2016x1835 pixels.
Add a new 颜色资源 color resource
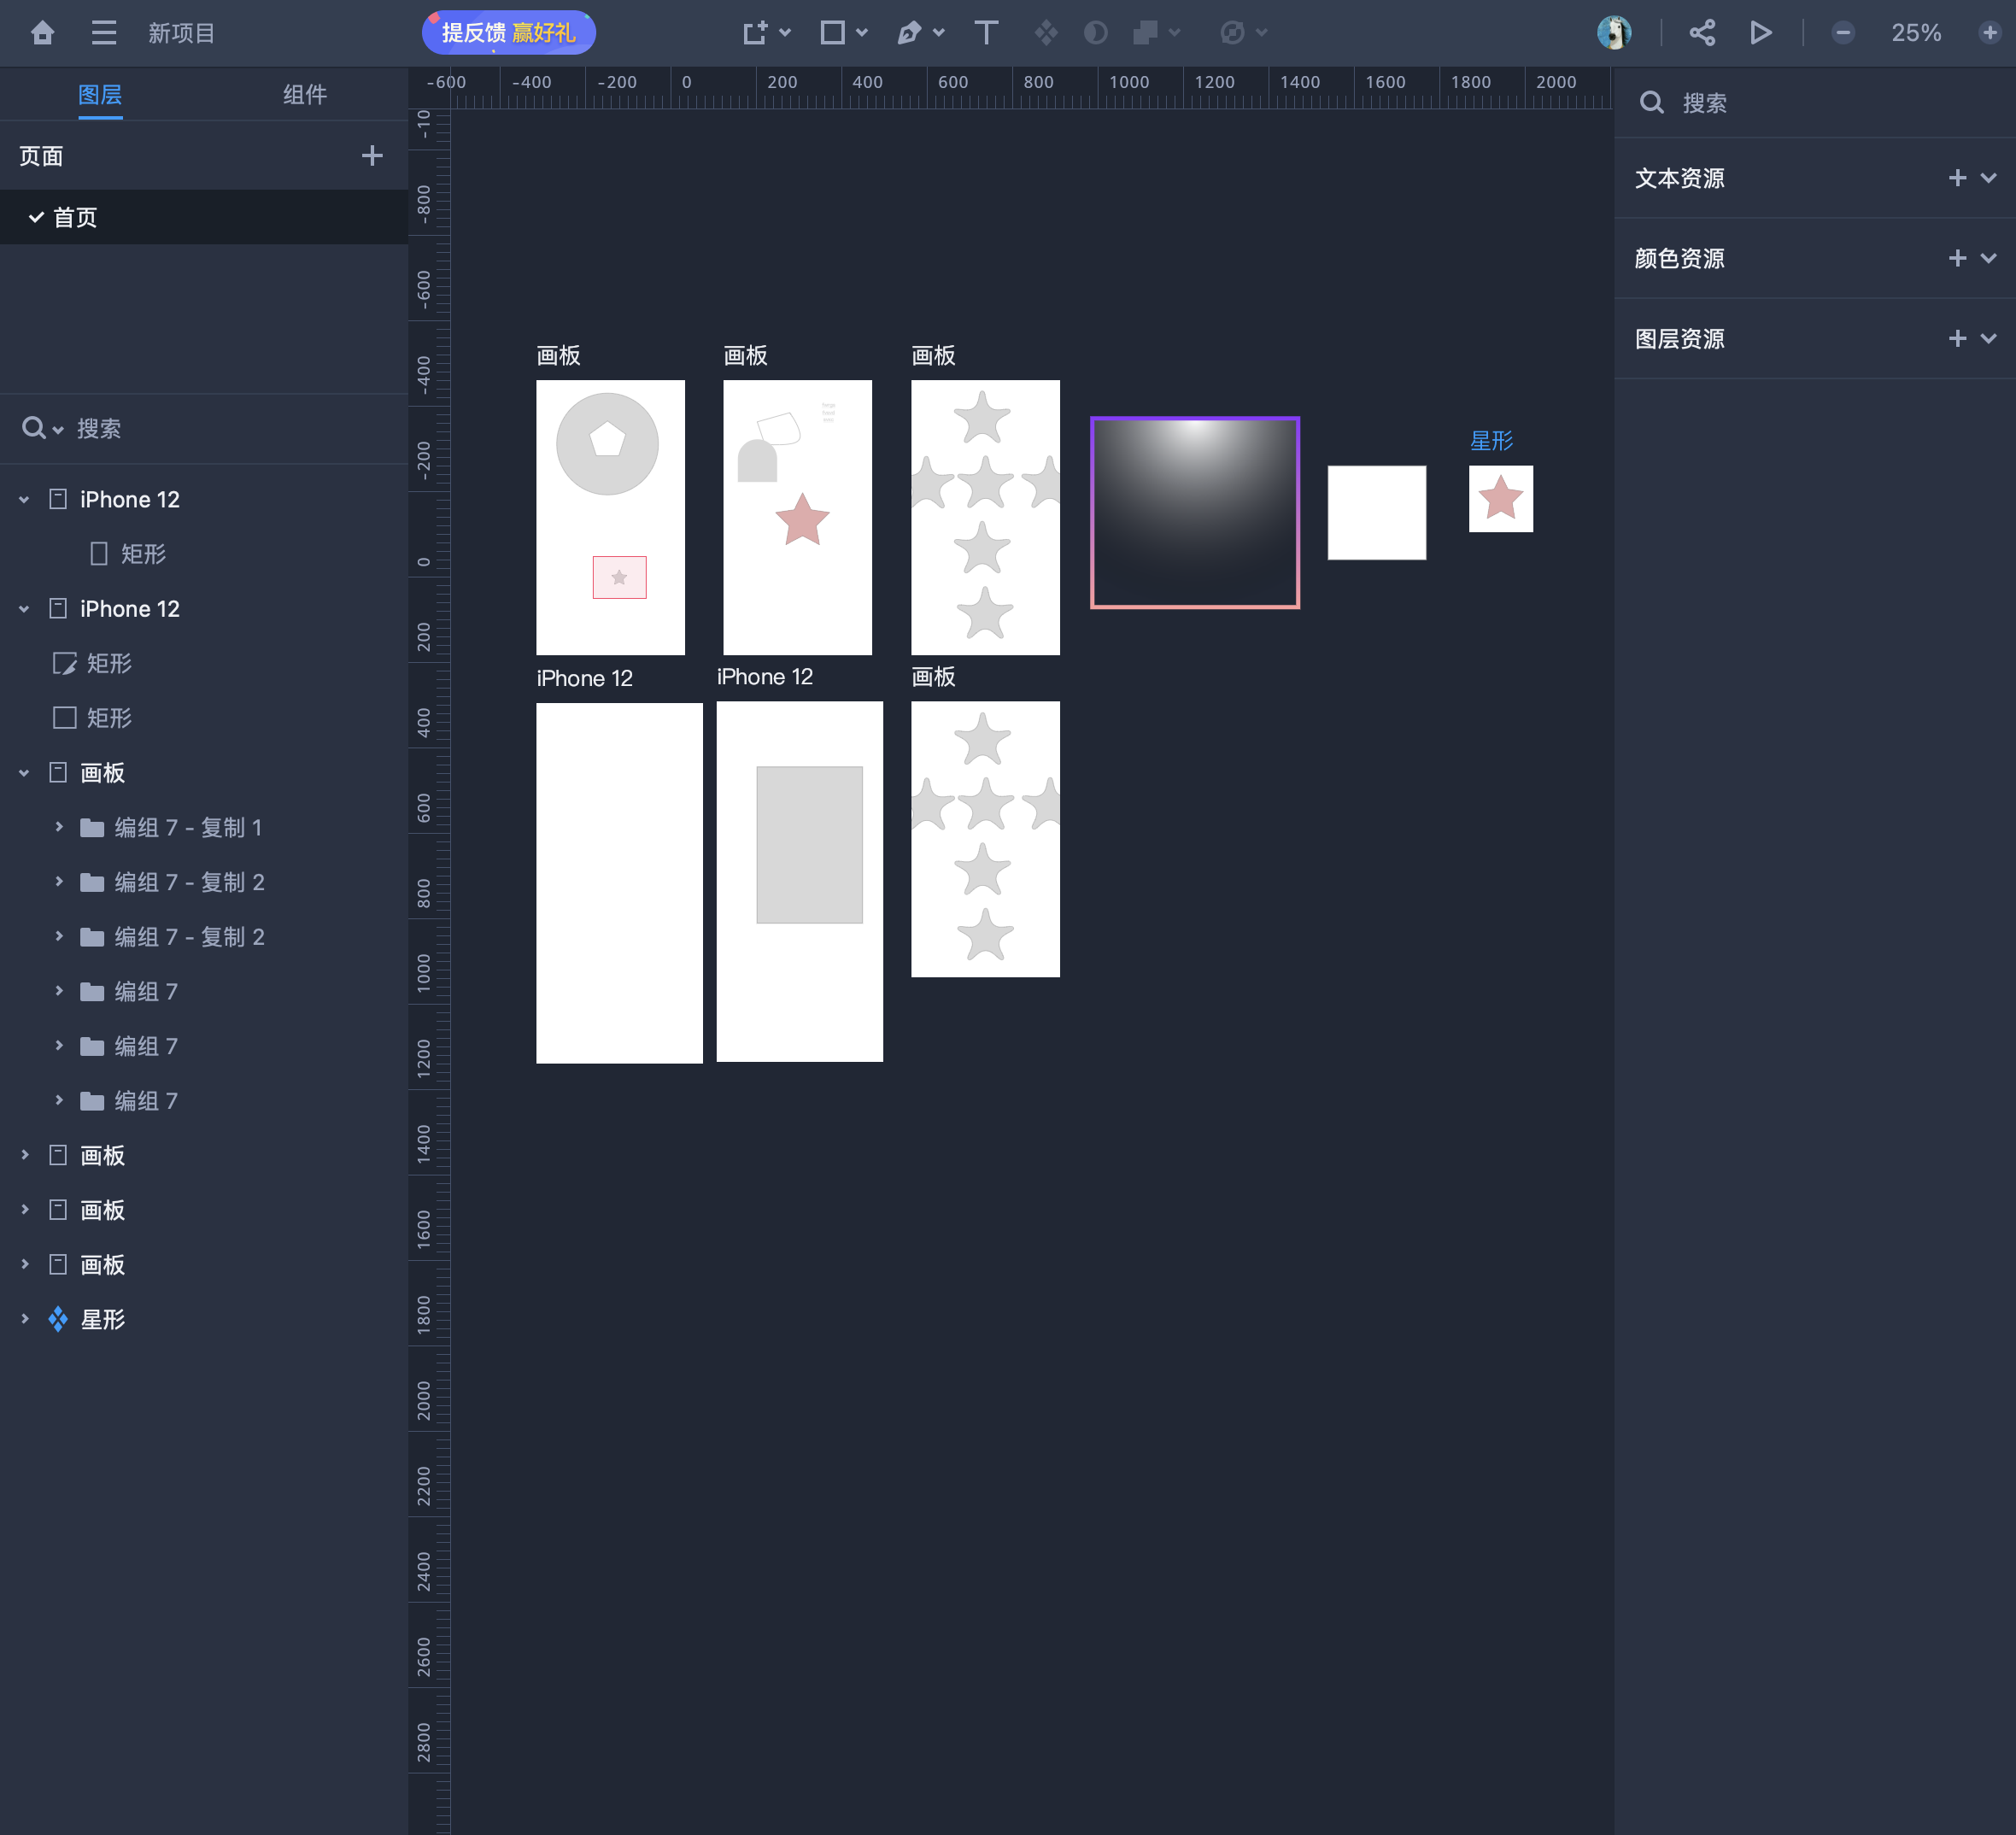coord(1957,258)
